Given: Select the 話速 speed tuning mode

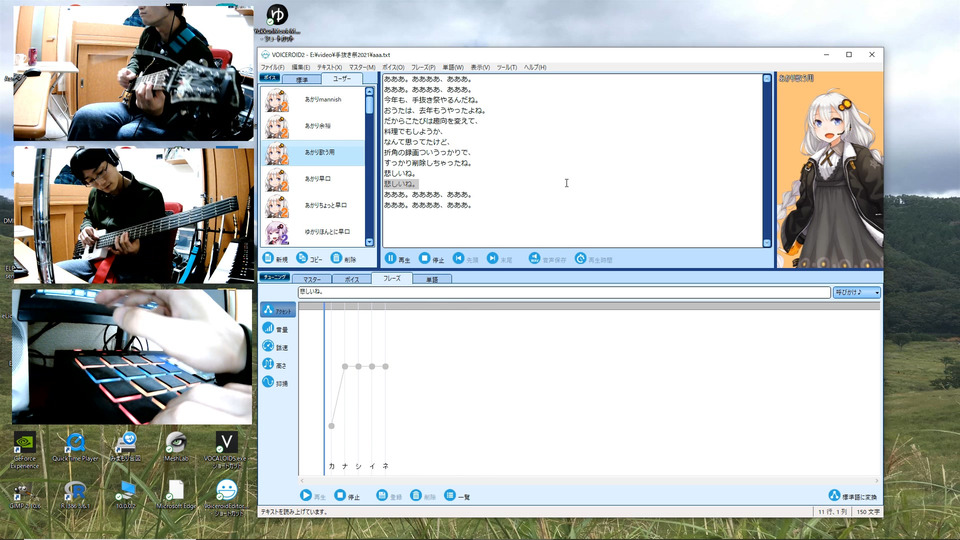Looking at the screenshot, I should tap(278, 347).
